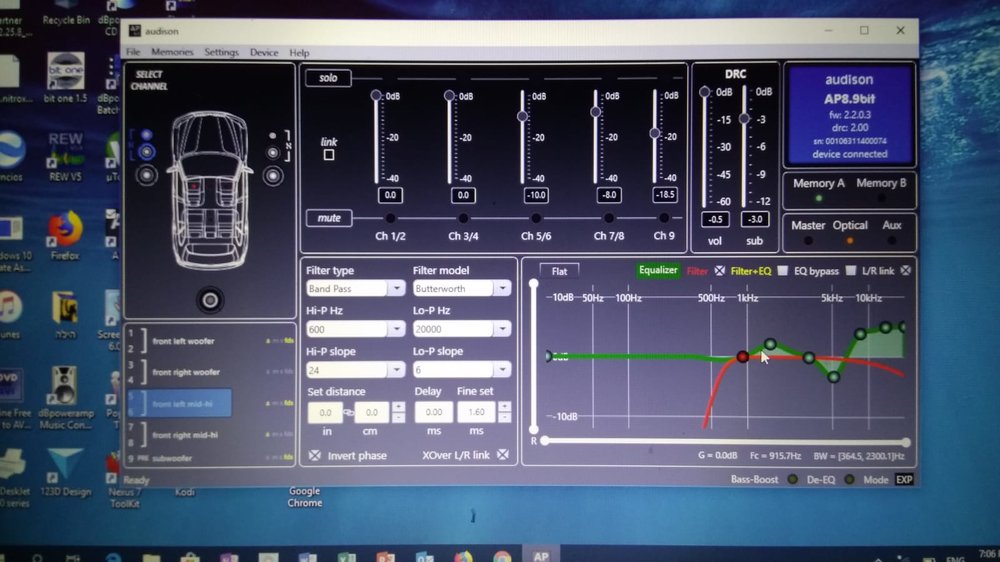Click the Equalizer button
The width and height of the screenshot is (1000, 562).
(x=658, y=270)
